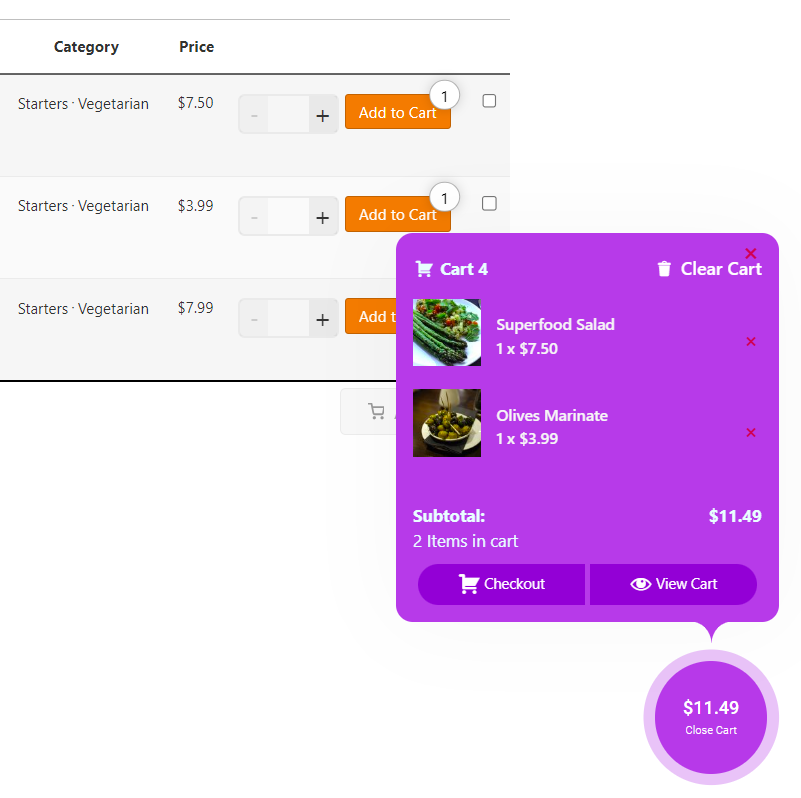The image size is (801, 798).
Task: Increase quantity of the $3.99 item
Action: tap(322, 218)
